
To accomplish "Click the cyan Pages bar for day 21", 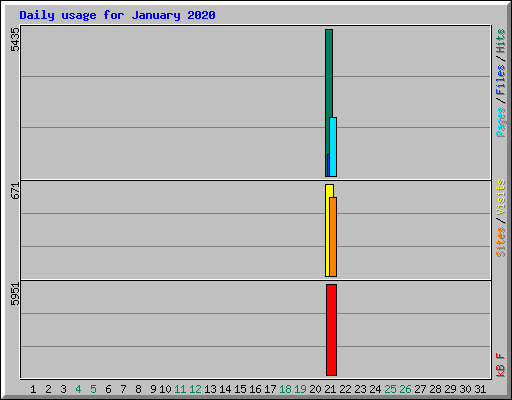I will (x=333, y=147).
